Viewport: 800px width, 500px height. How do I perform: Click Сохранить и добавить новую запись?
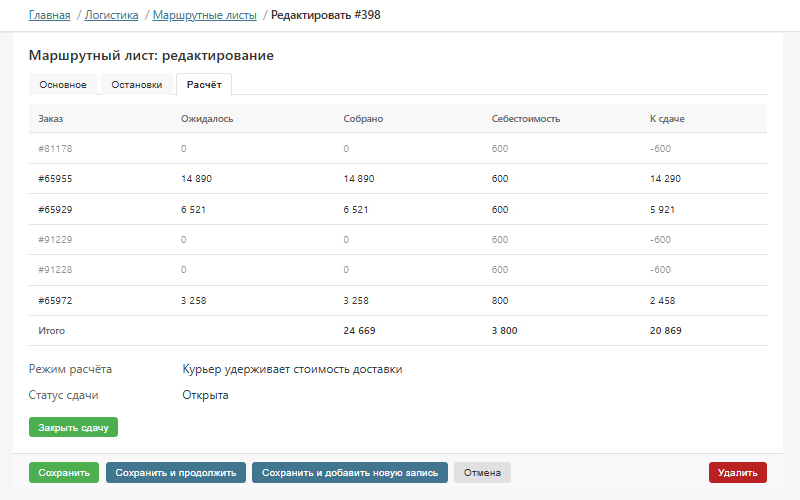pos(350,473)
